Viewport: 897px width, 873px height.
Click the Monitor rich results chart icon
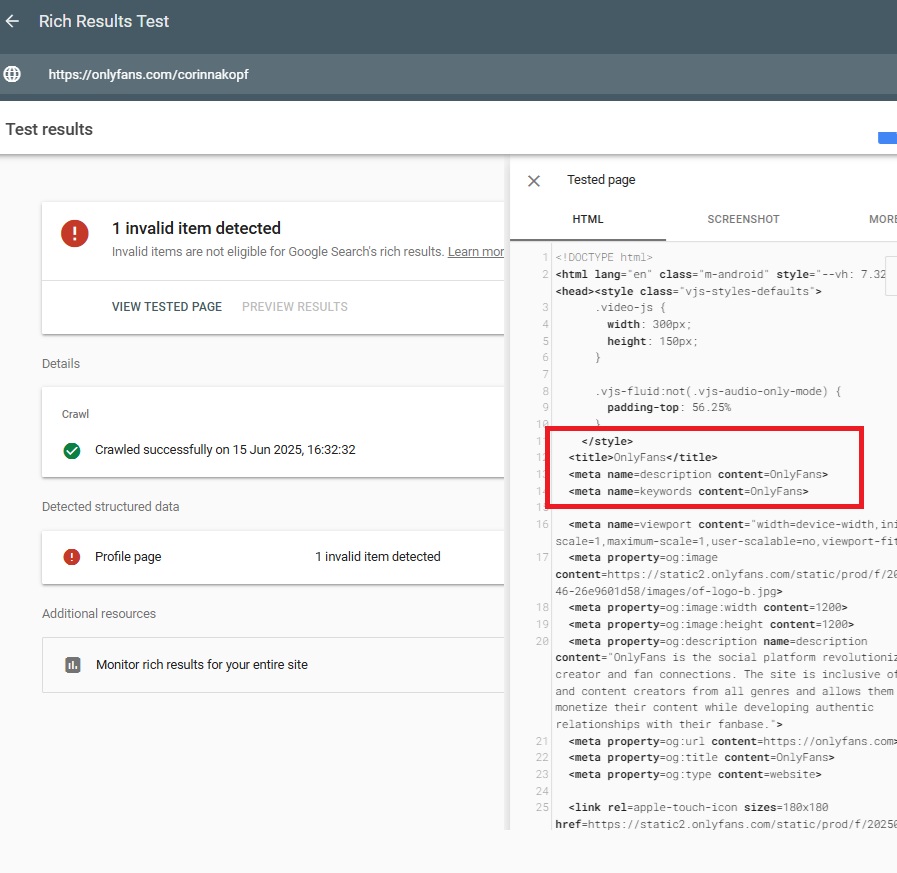(x=73, y=665)
